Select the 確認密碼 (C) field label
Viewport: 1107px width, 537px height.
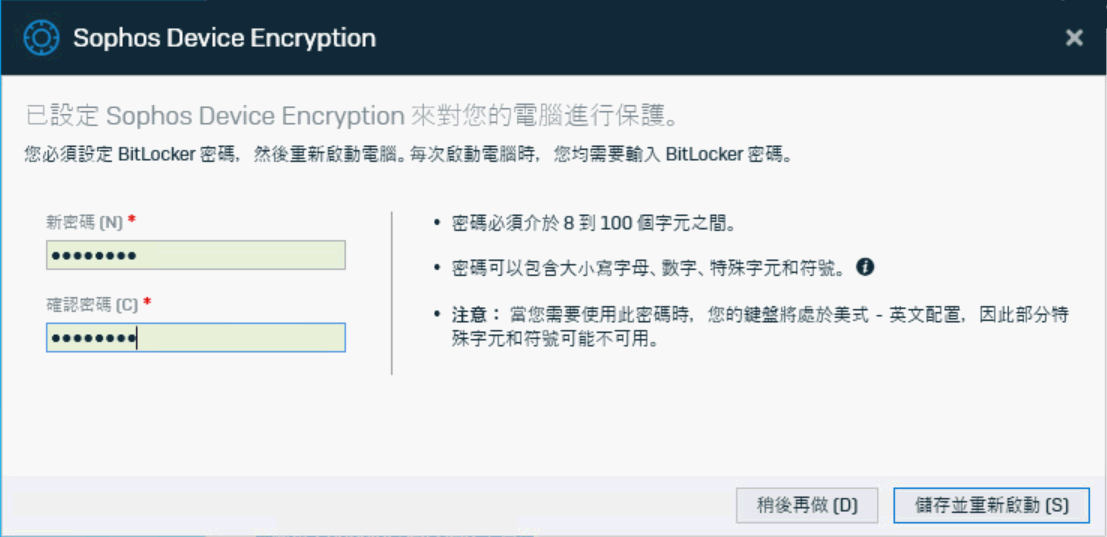coord(92,305)
